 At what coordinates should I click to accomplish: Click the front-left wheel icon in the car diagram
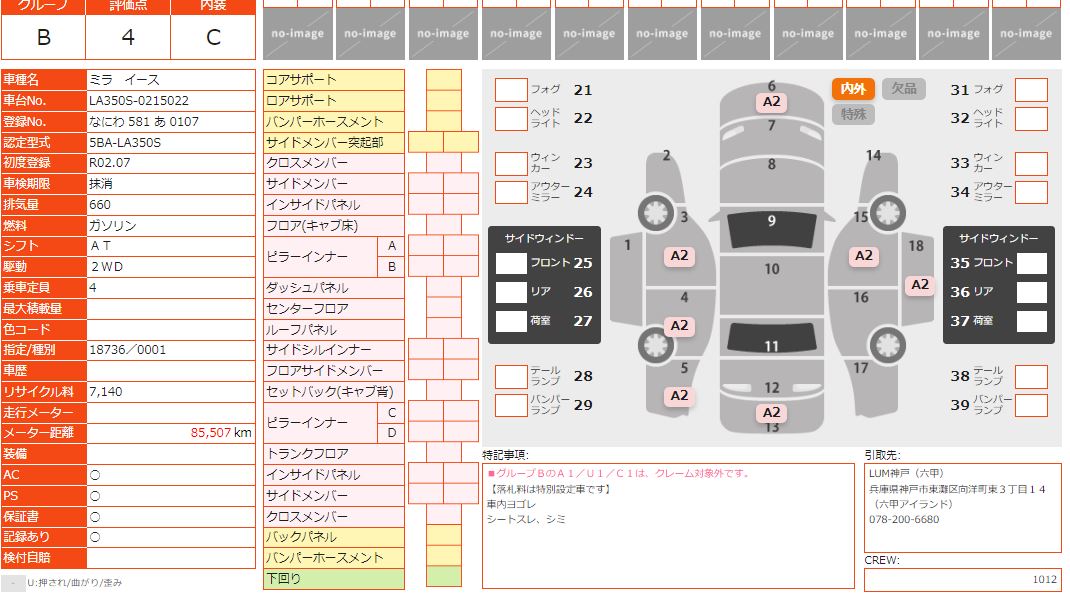click(x=657, y=212)
